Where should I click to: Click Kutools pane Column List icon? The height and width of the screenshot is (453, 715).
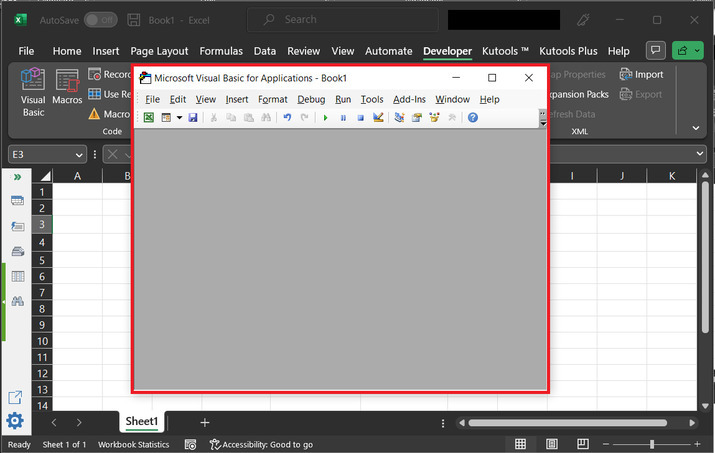click(17, 276)
